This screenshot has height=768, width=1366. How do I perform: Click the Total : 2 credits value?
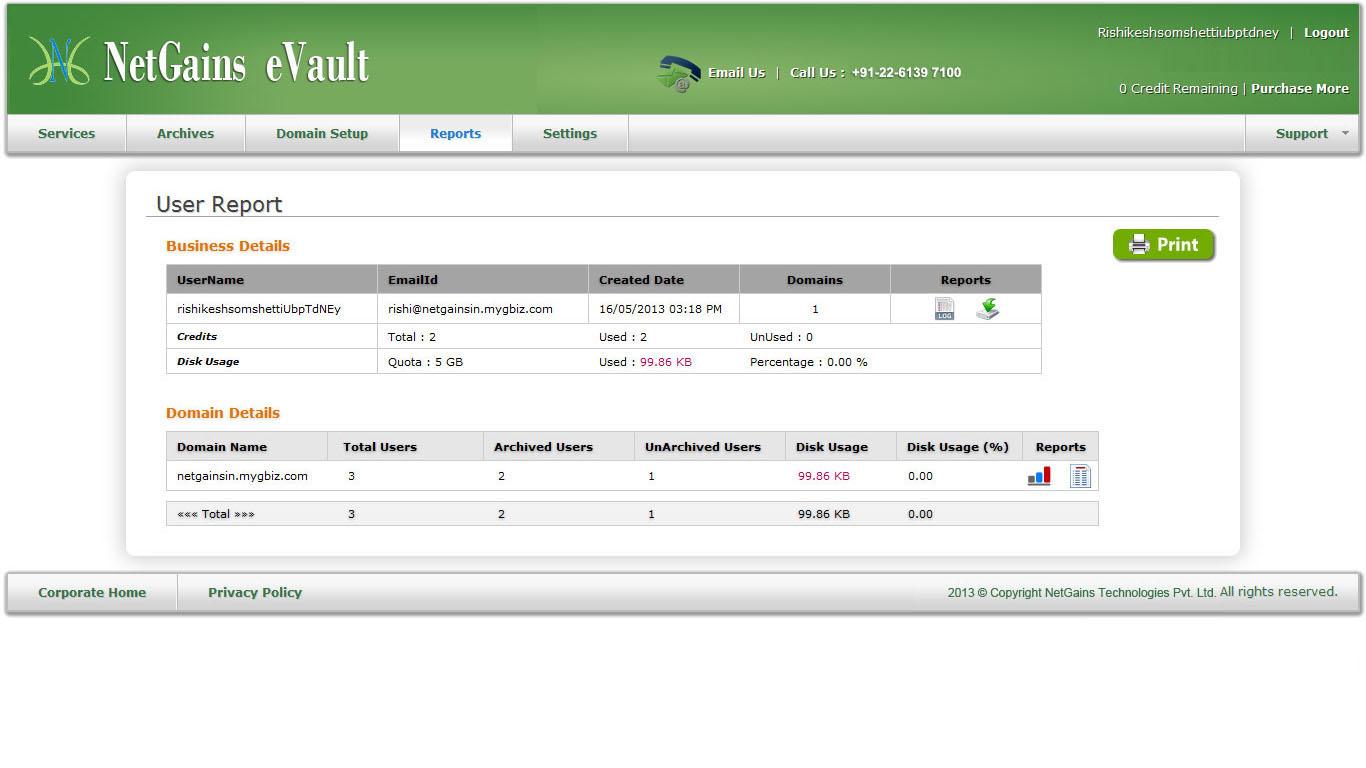[x=412, y=337]
